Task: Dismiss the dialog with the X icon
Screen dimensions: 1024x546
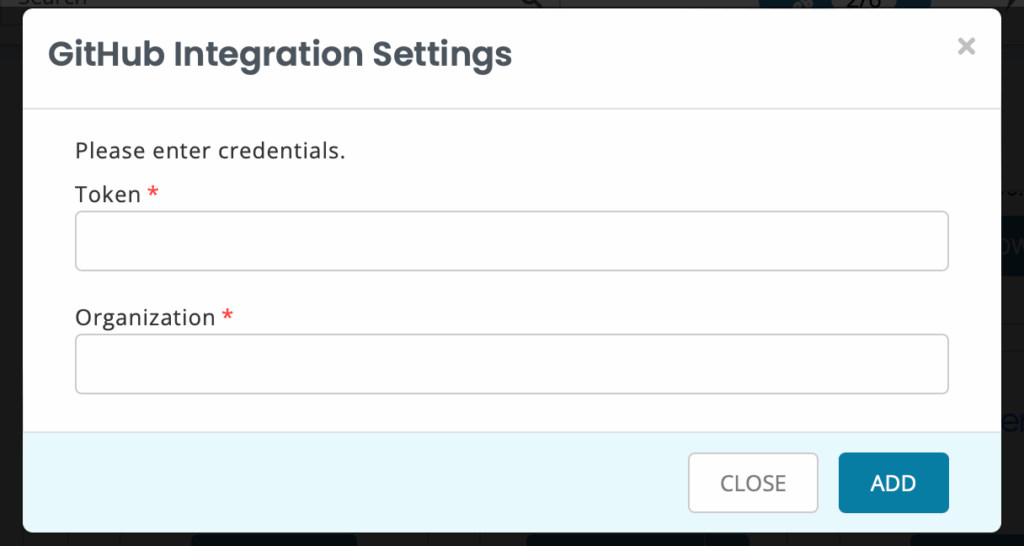Action: [966, 46]
